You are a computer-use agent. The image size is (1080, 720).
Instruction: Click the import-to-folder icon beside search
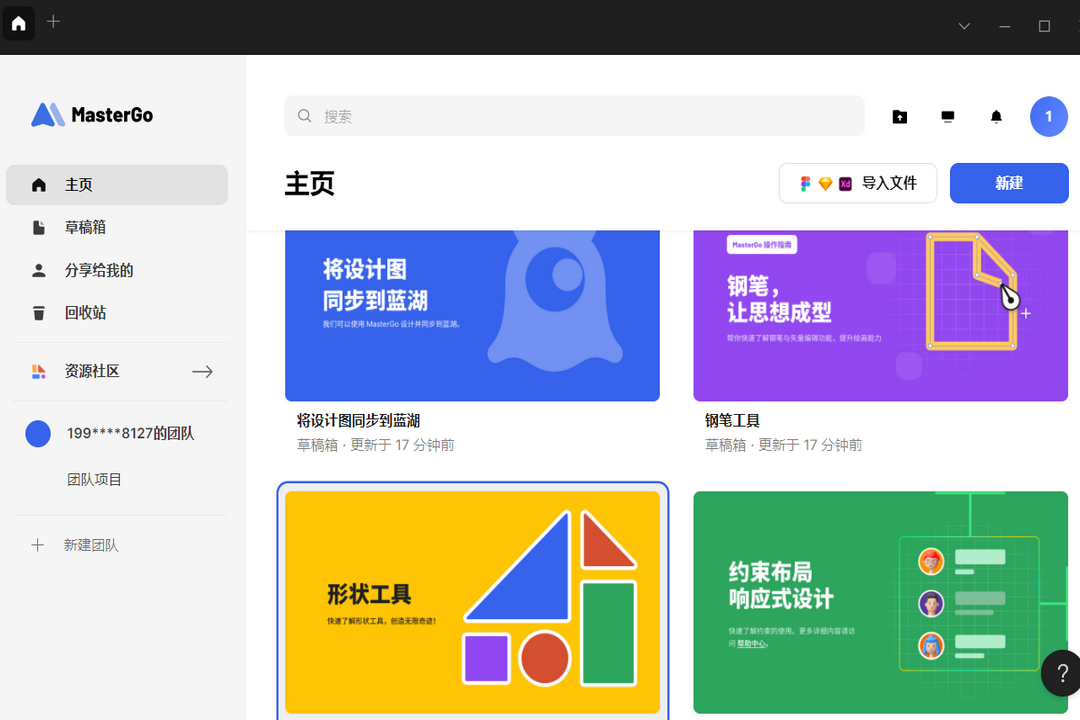click(x=899, y=116)
